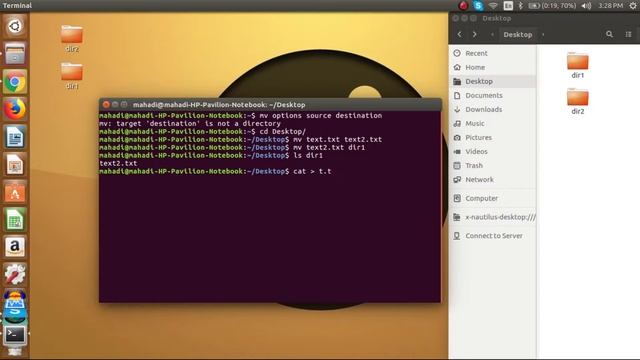Click the mv 'not a directory' error line

tap(190, 123)
